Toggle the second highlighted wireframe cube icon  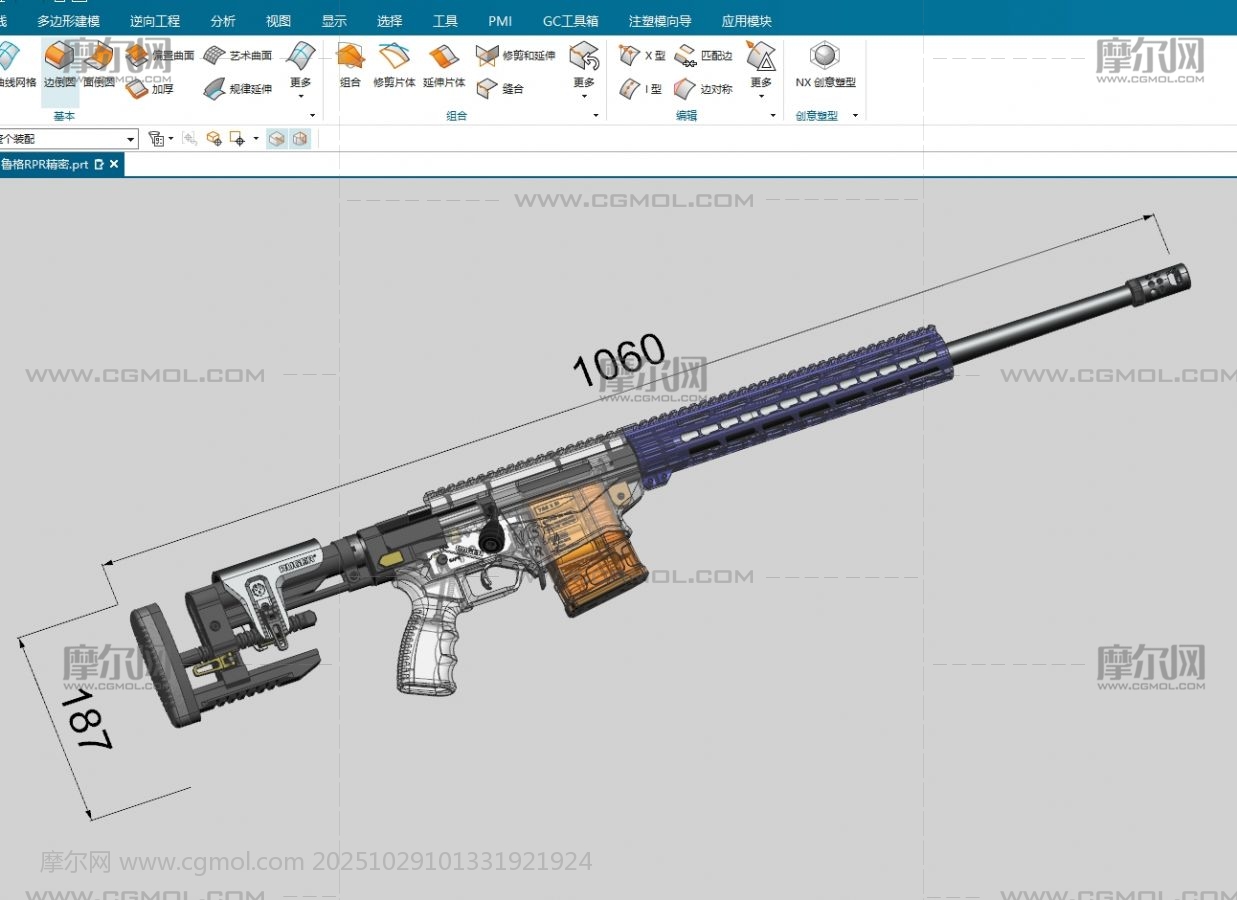[299, 139]
